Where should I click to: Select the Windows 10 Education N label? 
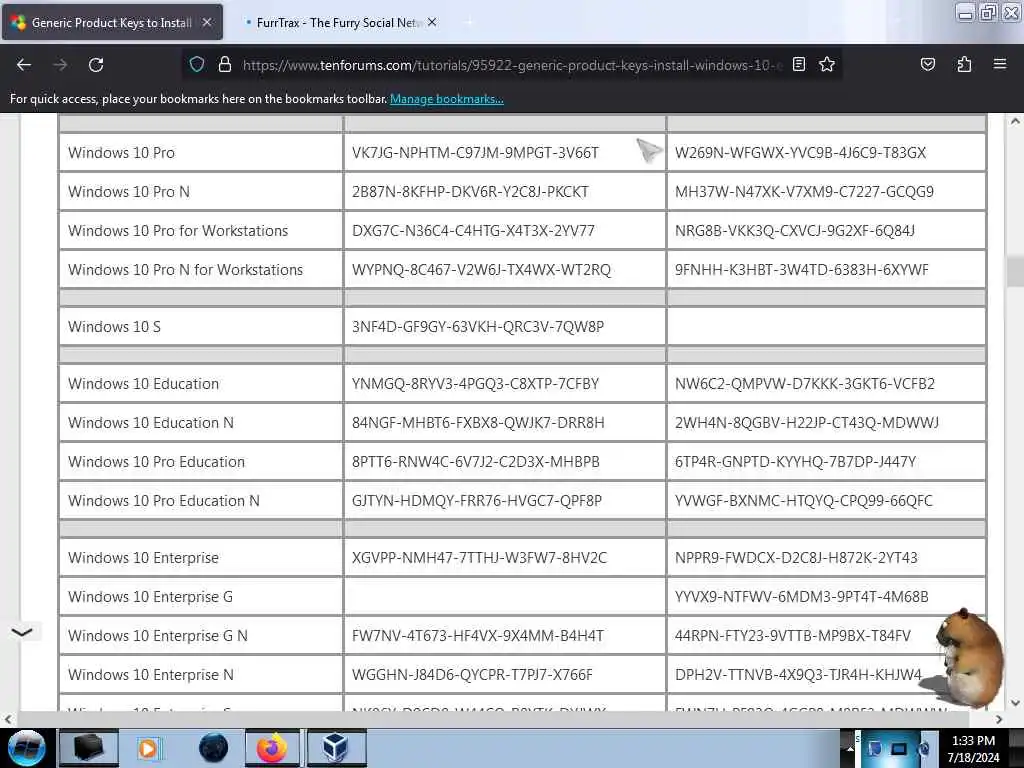pos(151,423)
